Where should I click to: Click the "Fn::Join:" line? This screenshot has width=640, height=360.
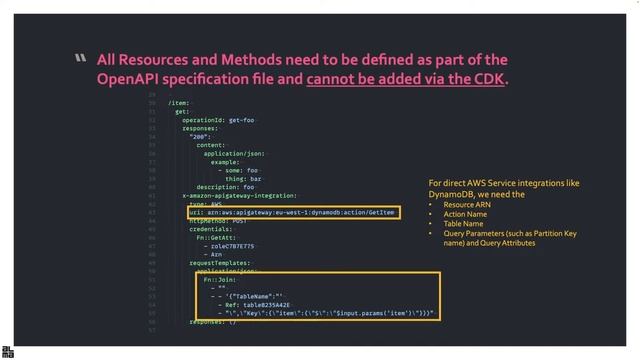click(x=220, y=280)
